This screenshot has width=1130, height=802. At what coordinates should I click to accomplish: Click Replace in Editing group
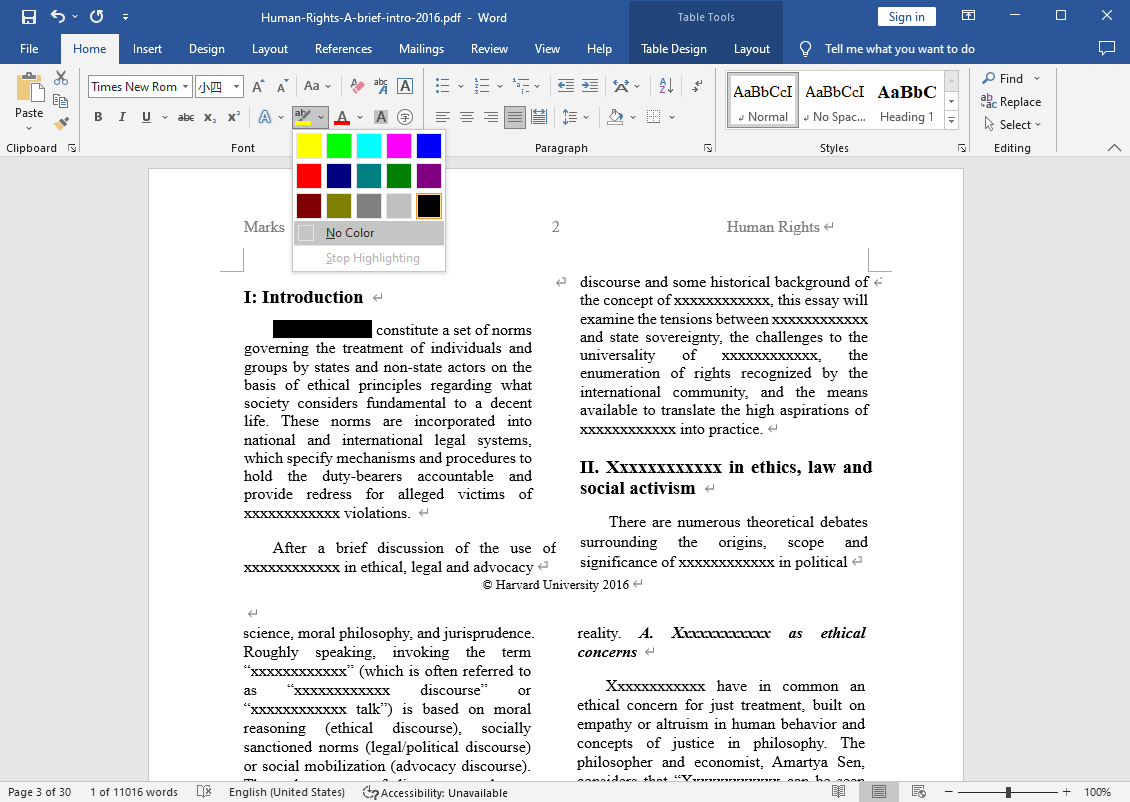[1012, 102]
